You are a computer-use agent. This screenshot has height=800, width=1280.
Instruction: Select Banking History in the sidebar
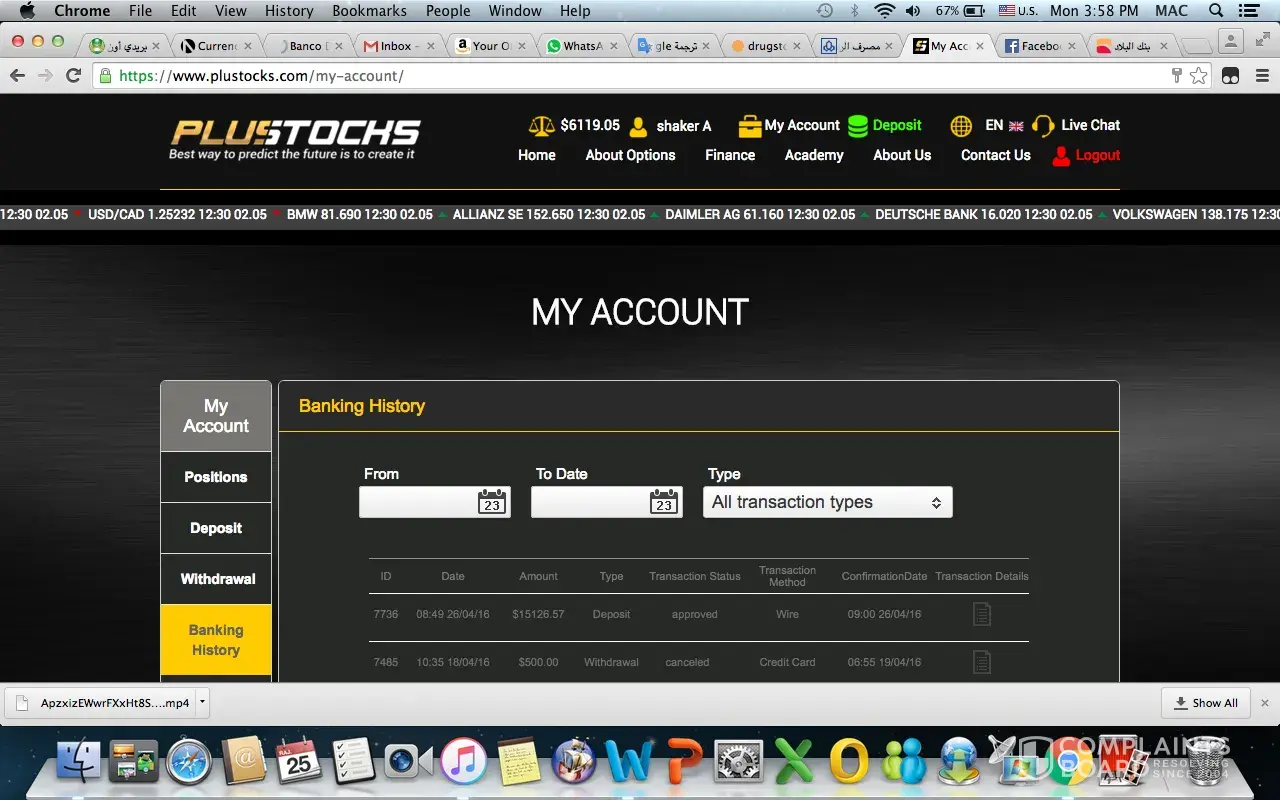point(216,640)
